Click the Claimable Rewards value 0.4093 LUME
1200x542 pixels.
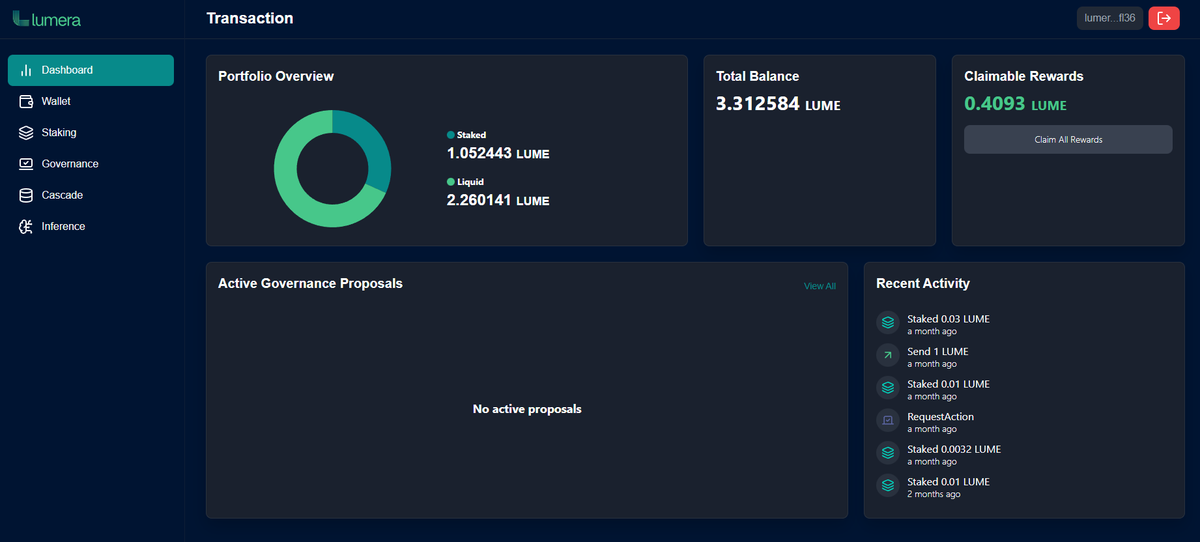1015,103
